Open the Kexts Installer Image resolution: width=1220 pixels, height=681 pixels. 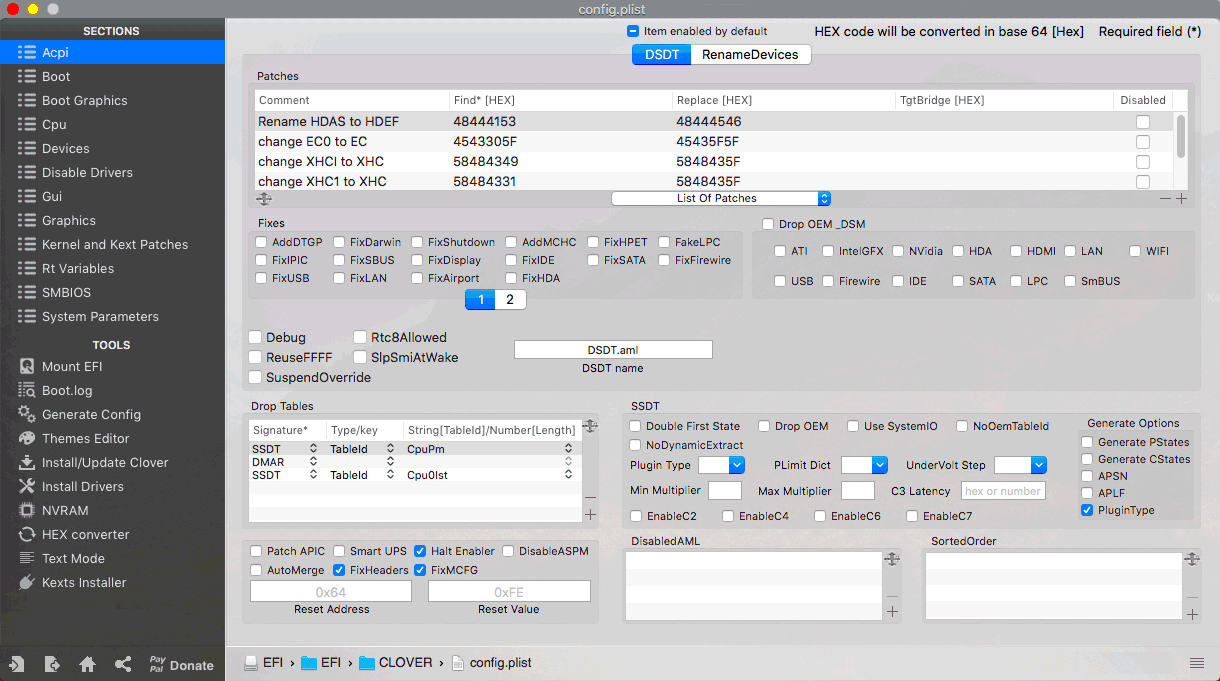(85, 582)
